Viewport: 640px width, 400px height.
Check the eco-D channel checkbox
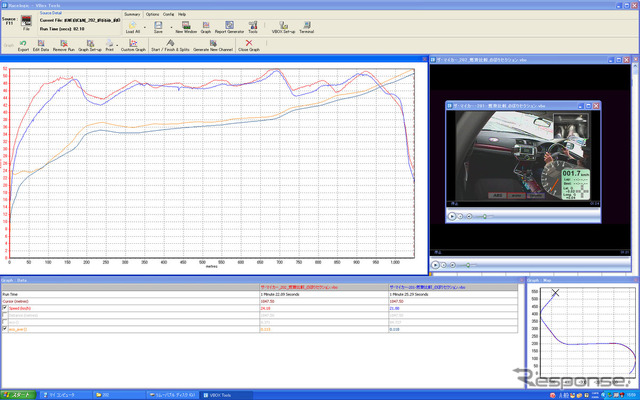[5, 322]
